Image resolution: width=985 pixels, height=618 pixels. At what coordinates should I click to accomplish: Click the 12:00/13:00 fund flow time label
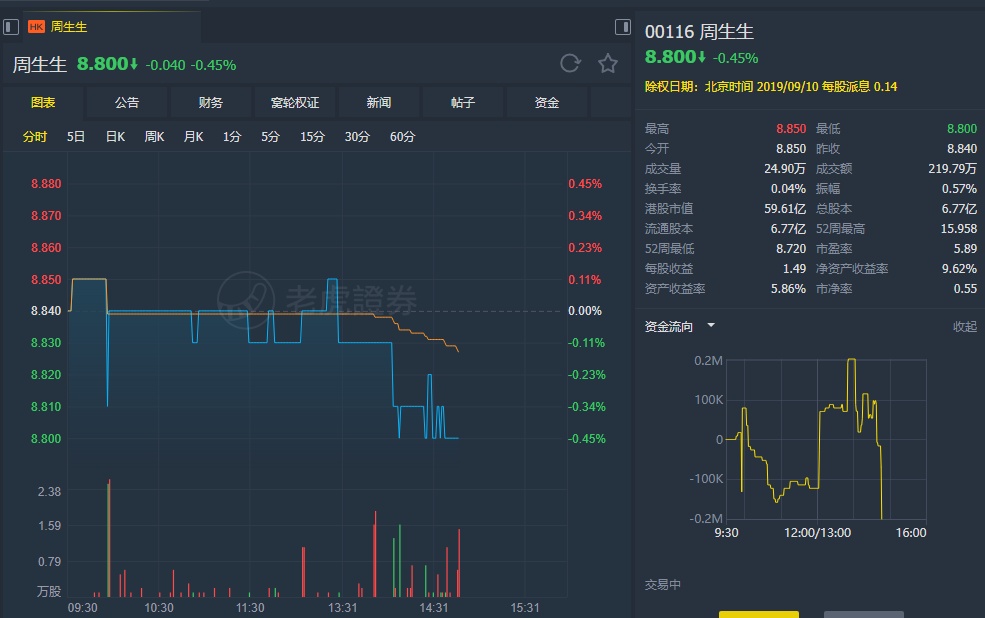(x=817, y=533)
